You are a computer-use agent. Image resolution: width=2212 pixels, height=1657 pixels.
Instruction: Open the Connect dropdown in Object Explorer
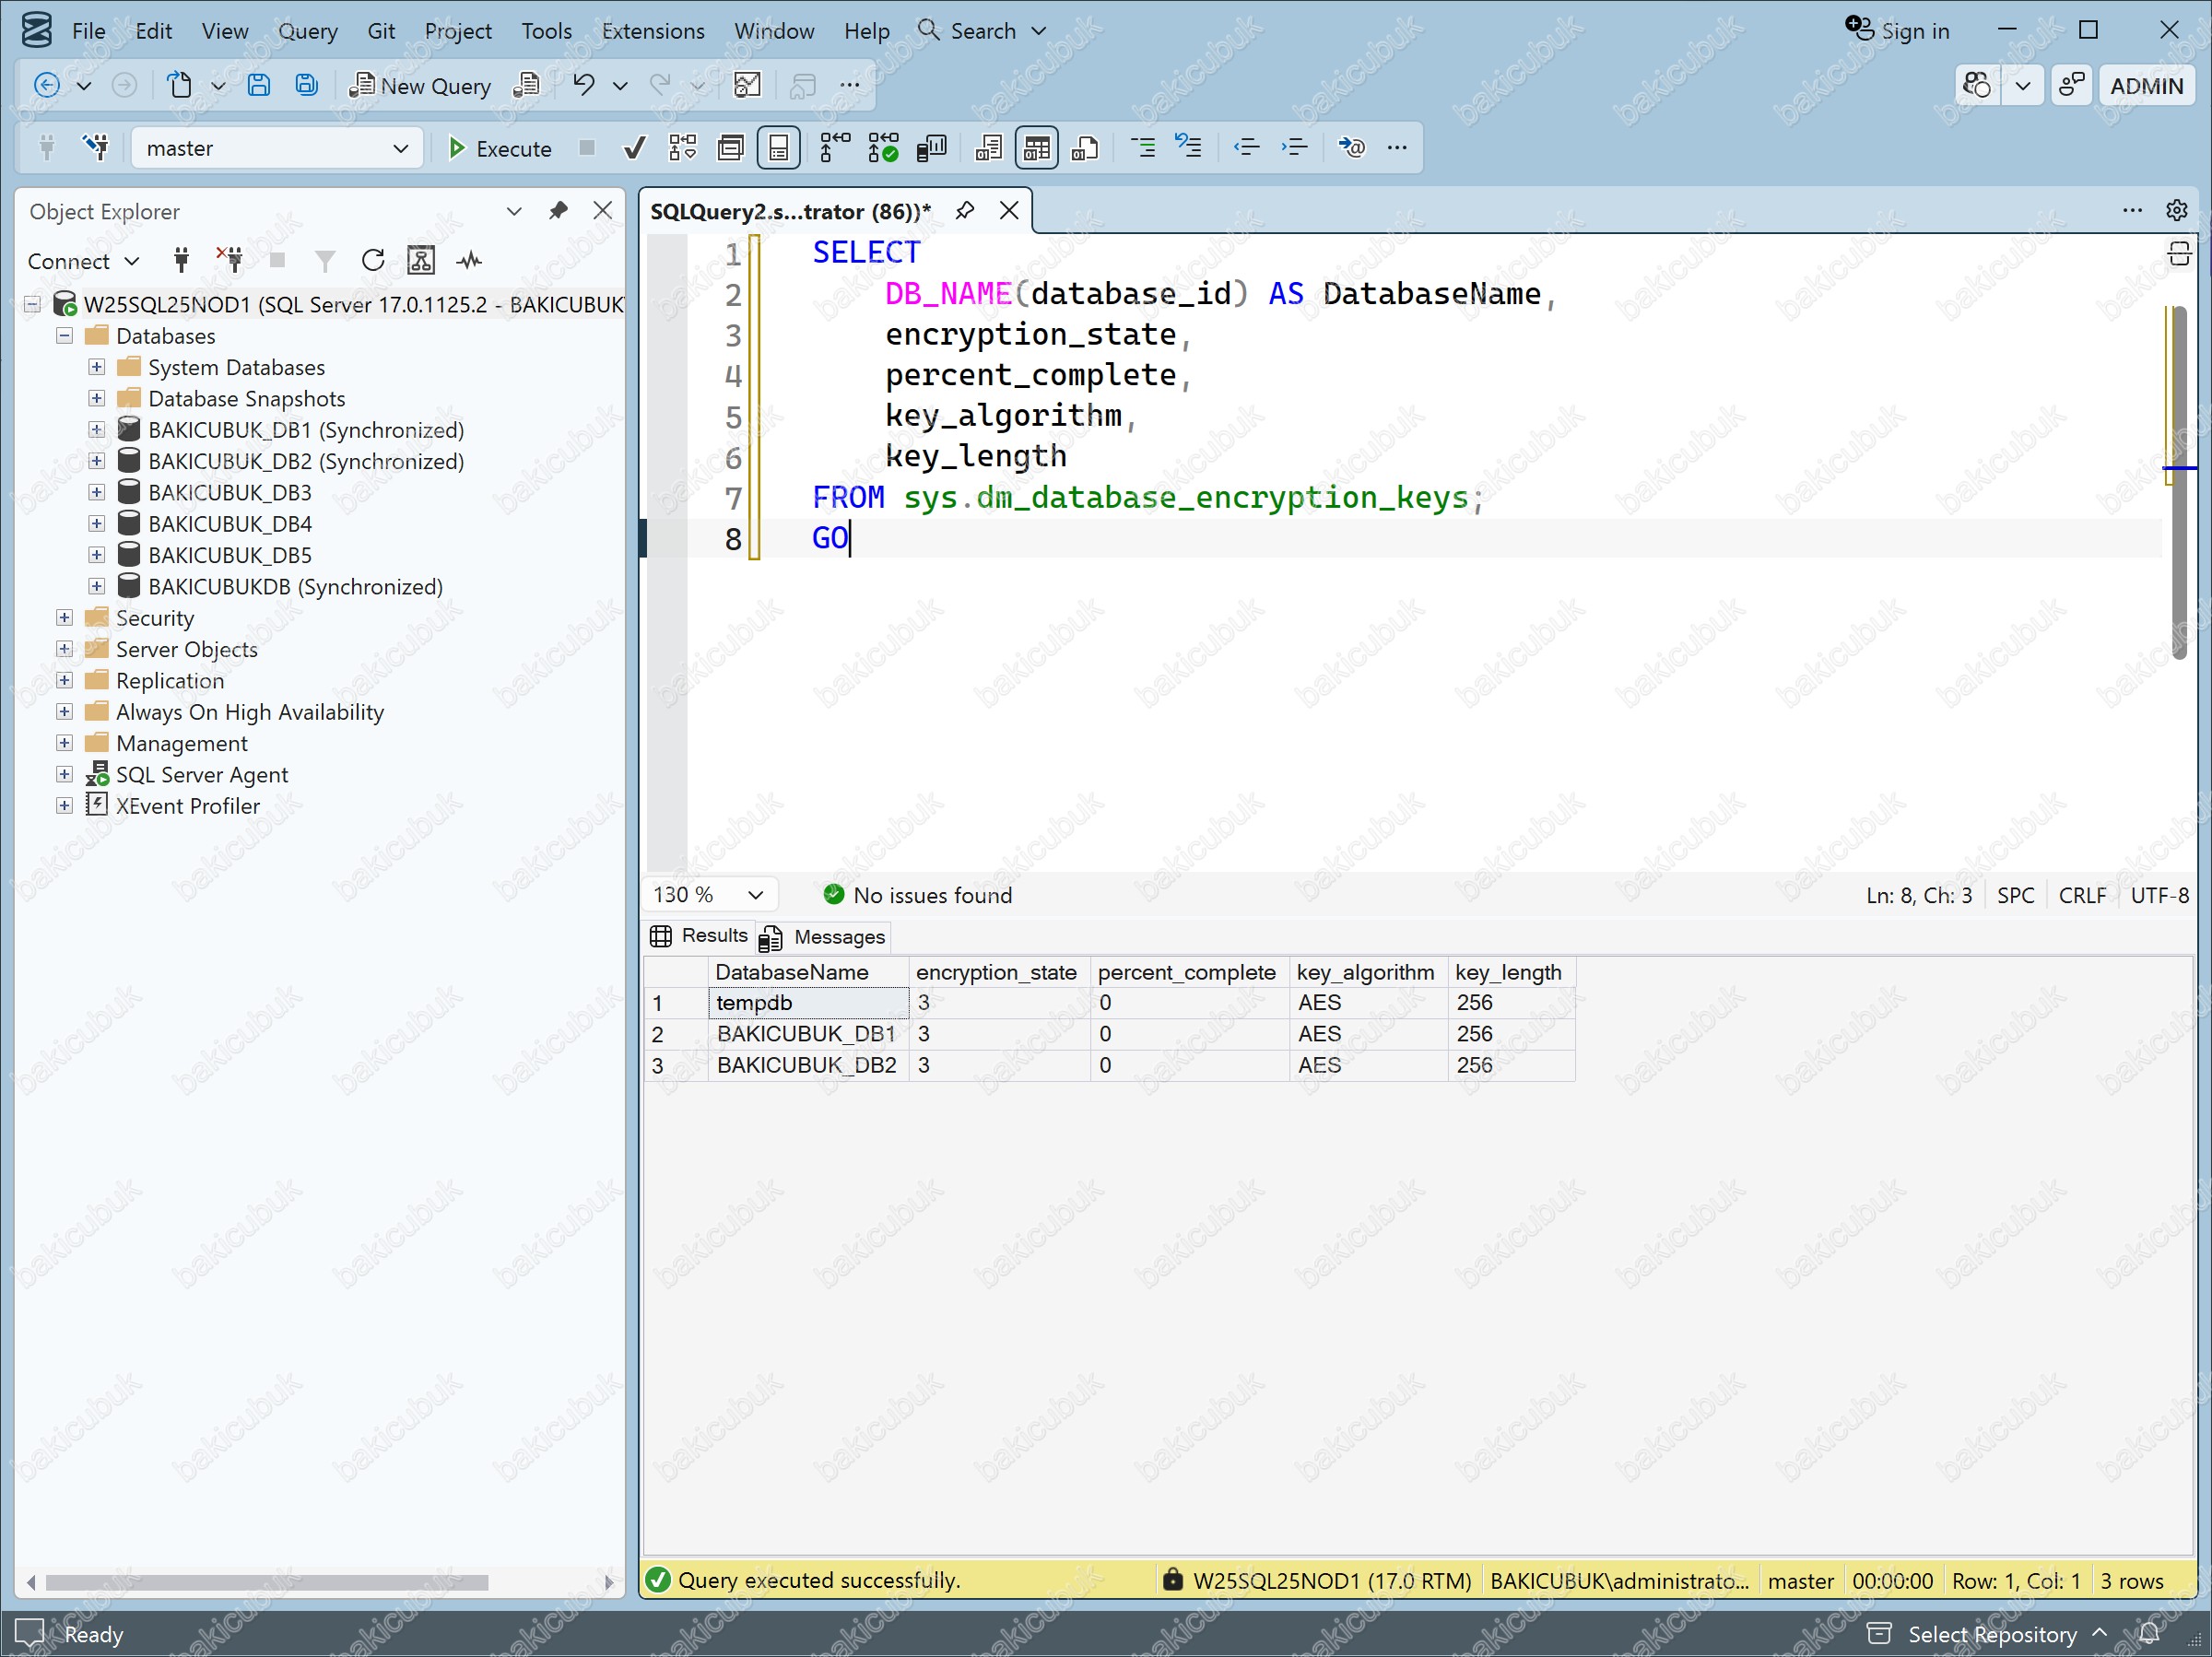[83, 261]
